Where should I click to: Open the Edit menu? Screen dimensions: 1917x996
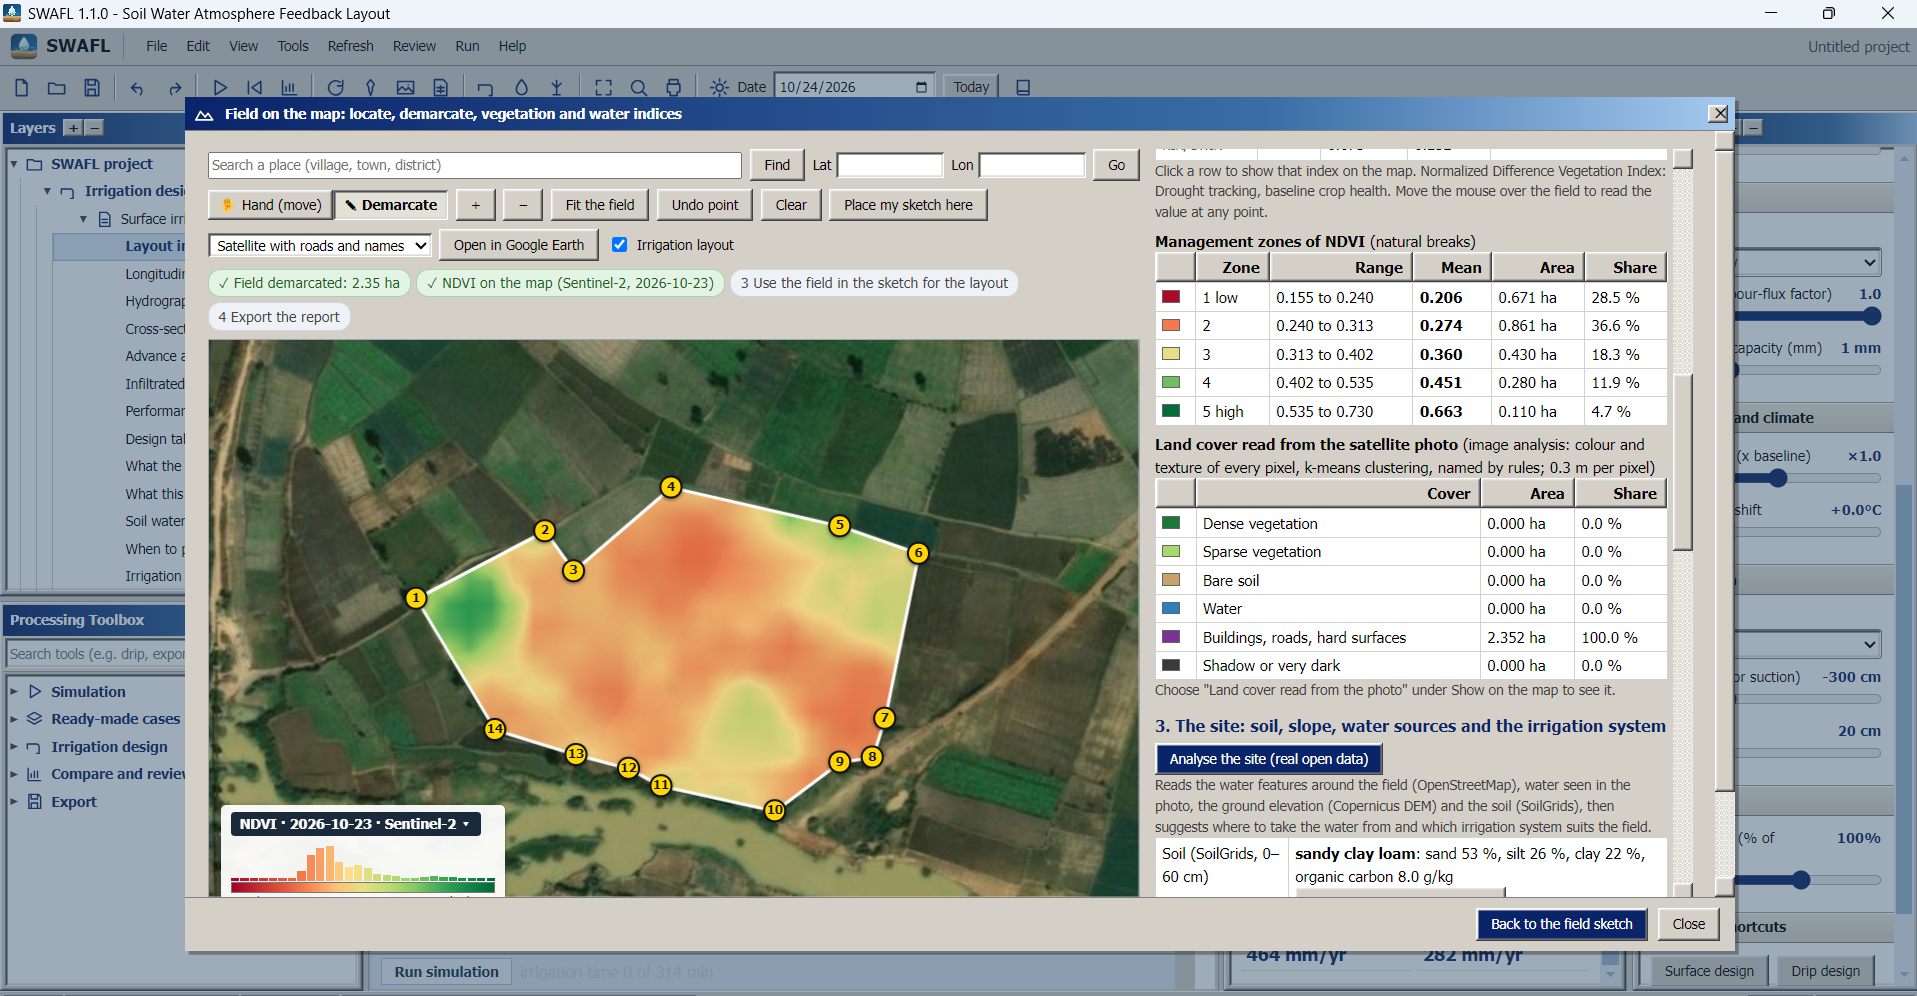click(x=198, y=46)
